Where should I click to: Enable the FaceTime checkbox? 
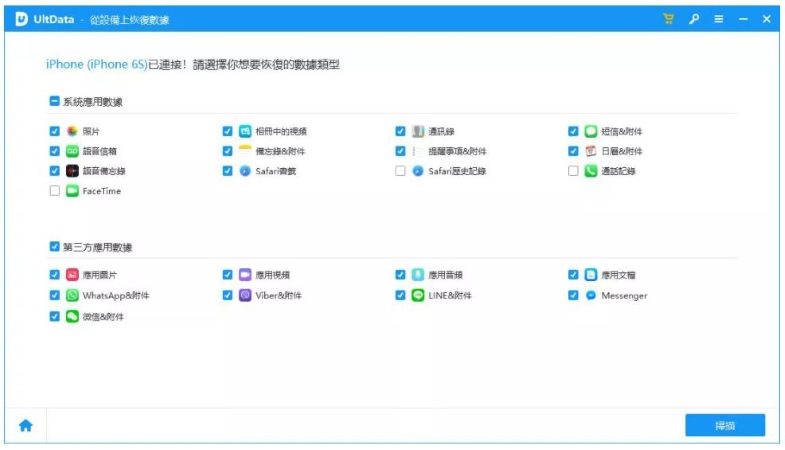pyautogui.click(x=54, y=191)
